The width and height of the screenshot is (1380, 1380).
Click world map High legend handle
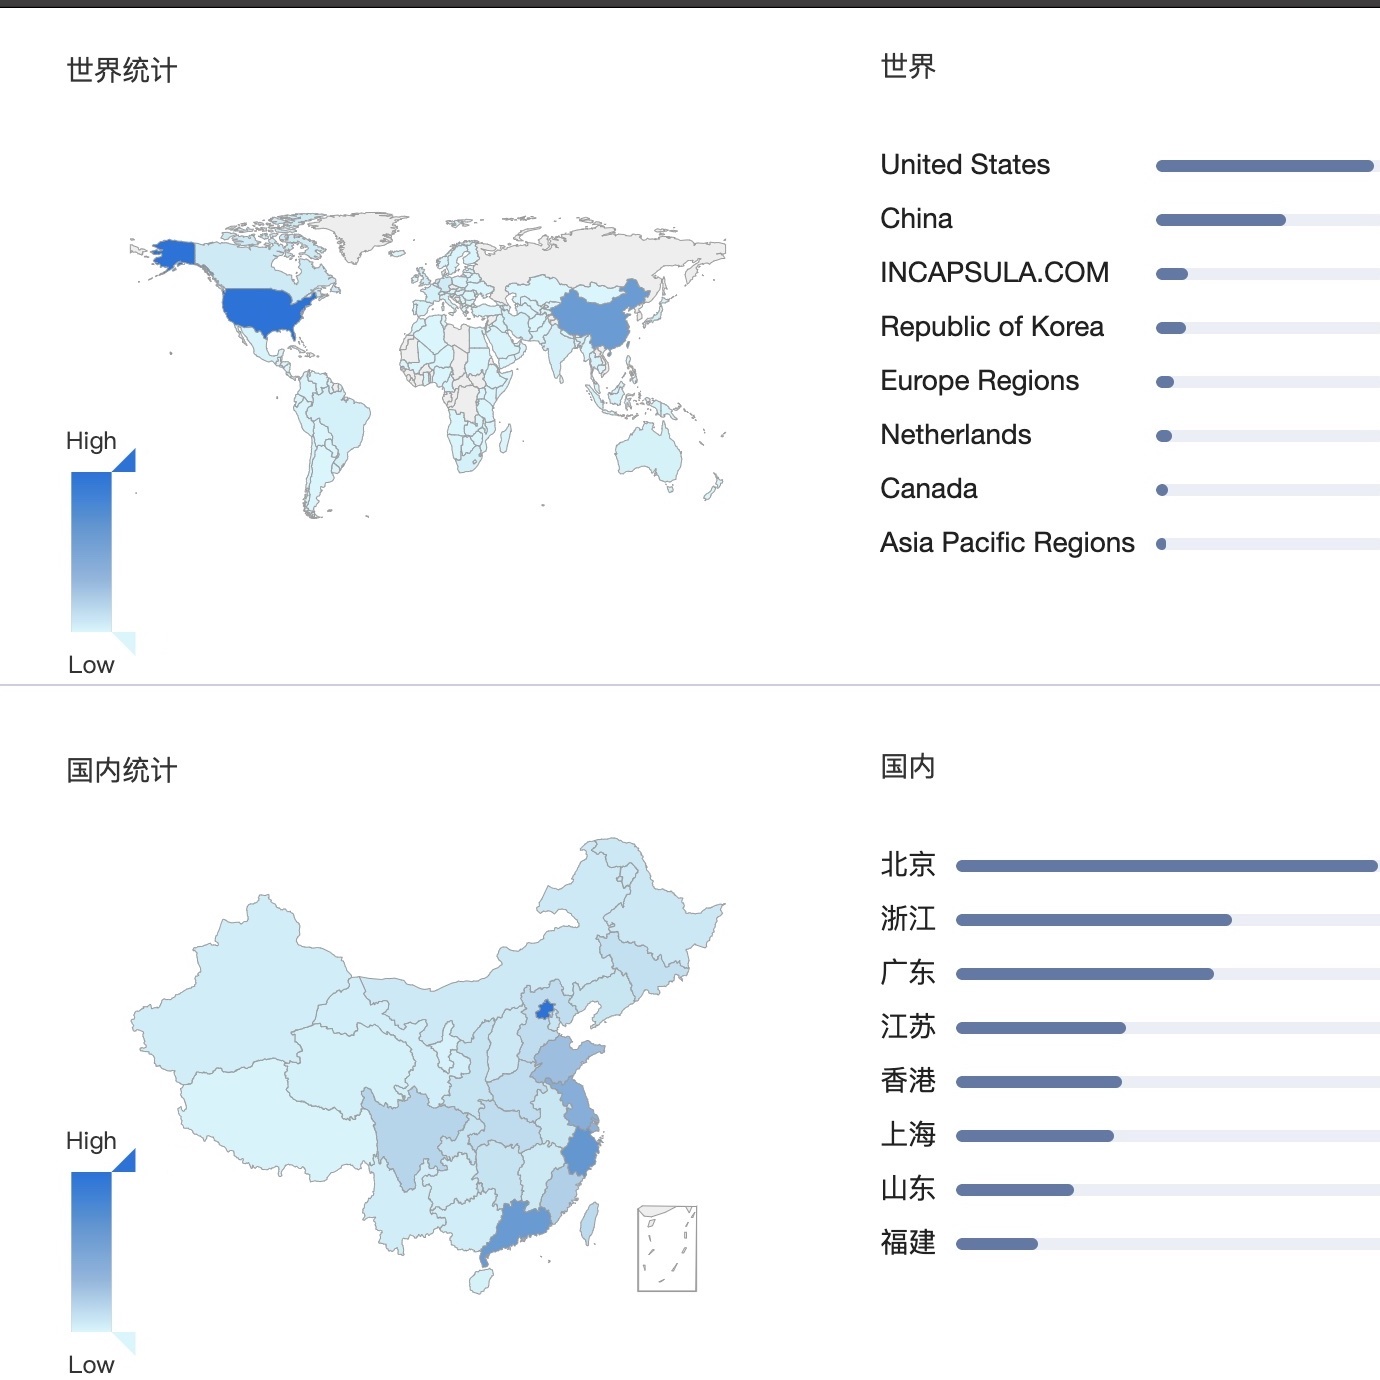click(x=124, y=461)
